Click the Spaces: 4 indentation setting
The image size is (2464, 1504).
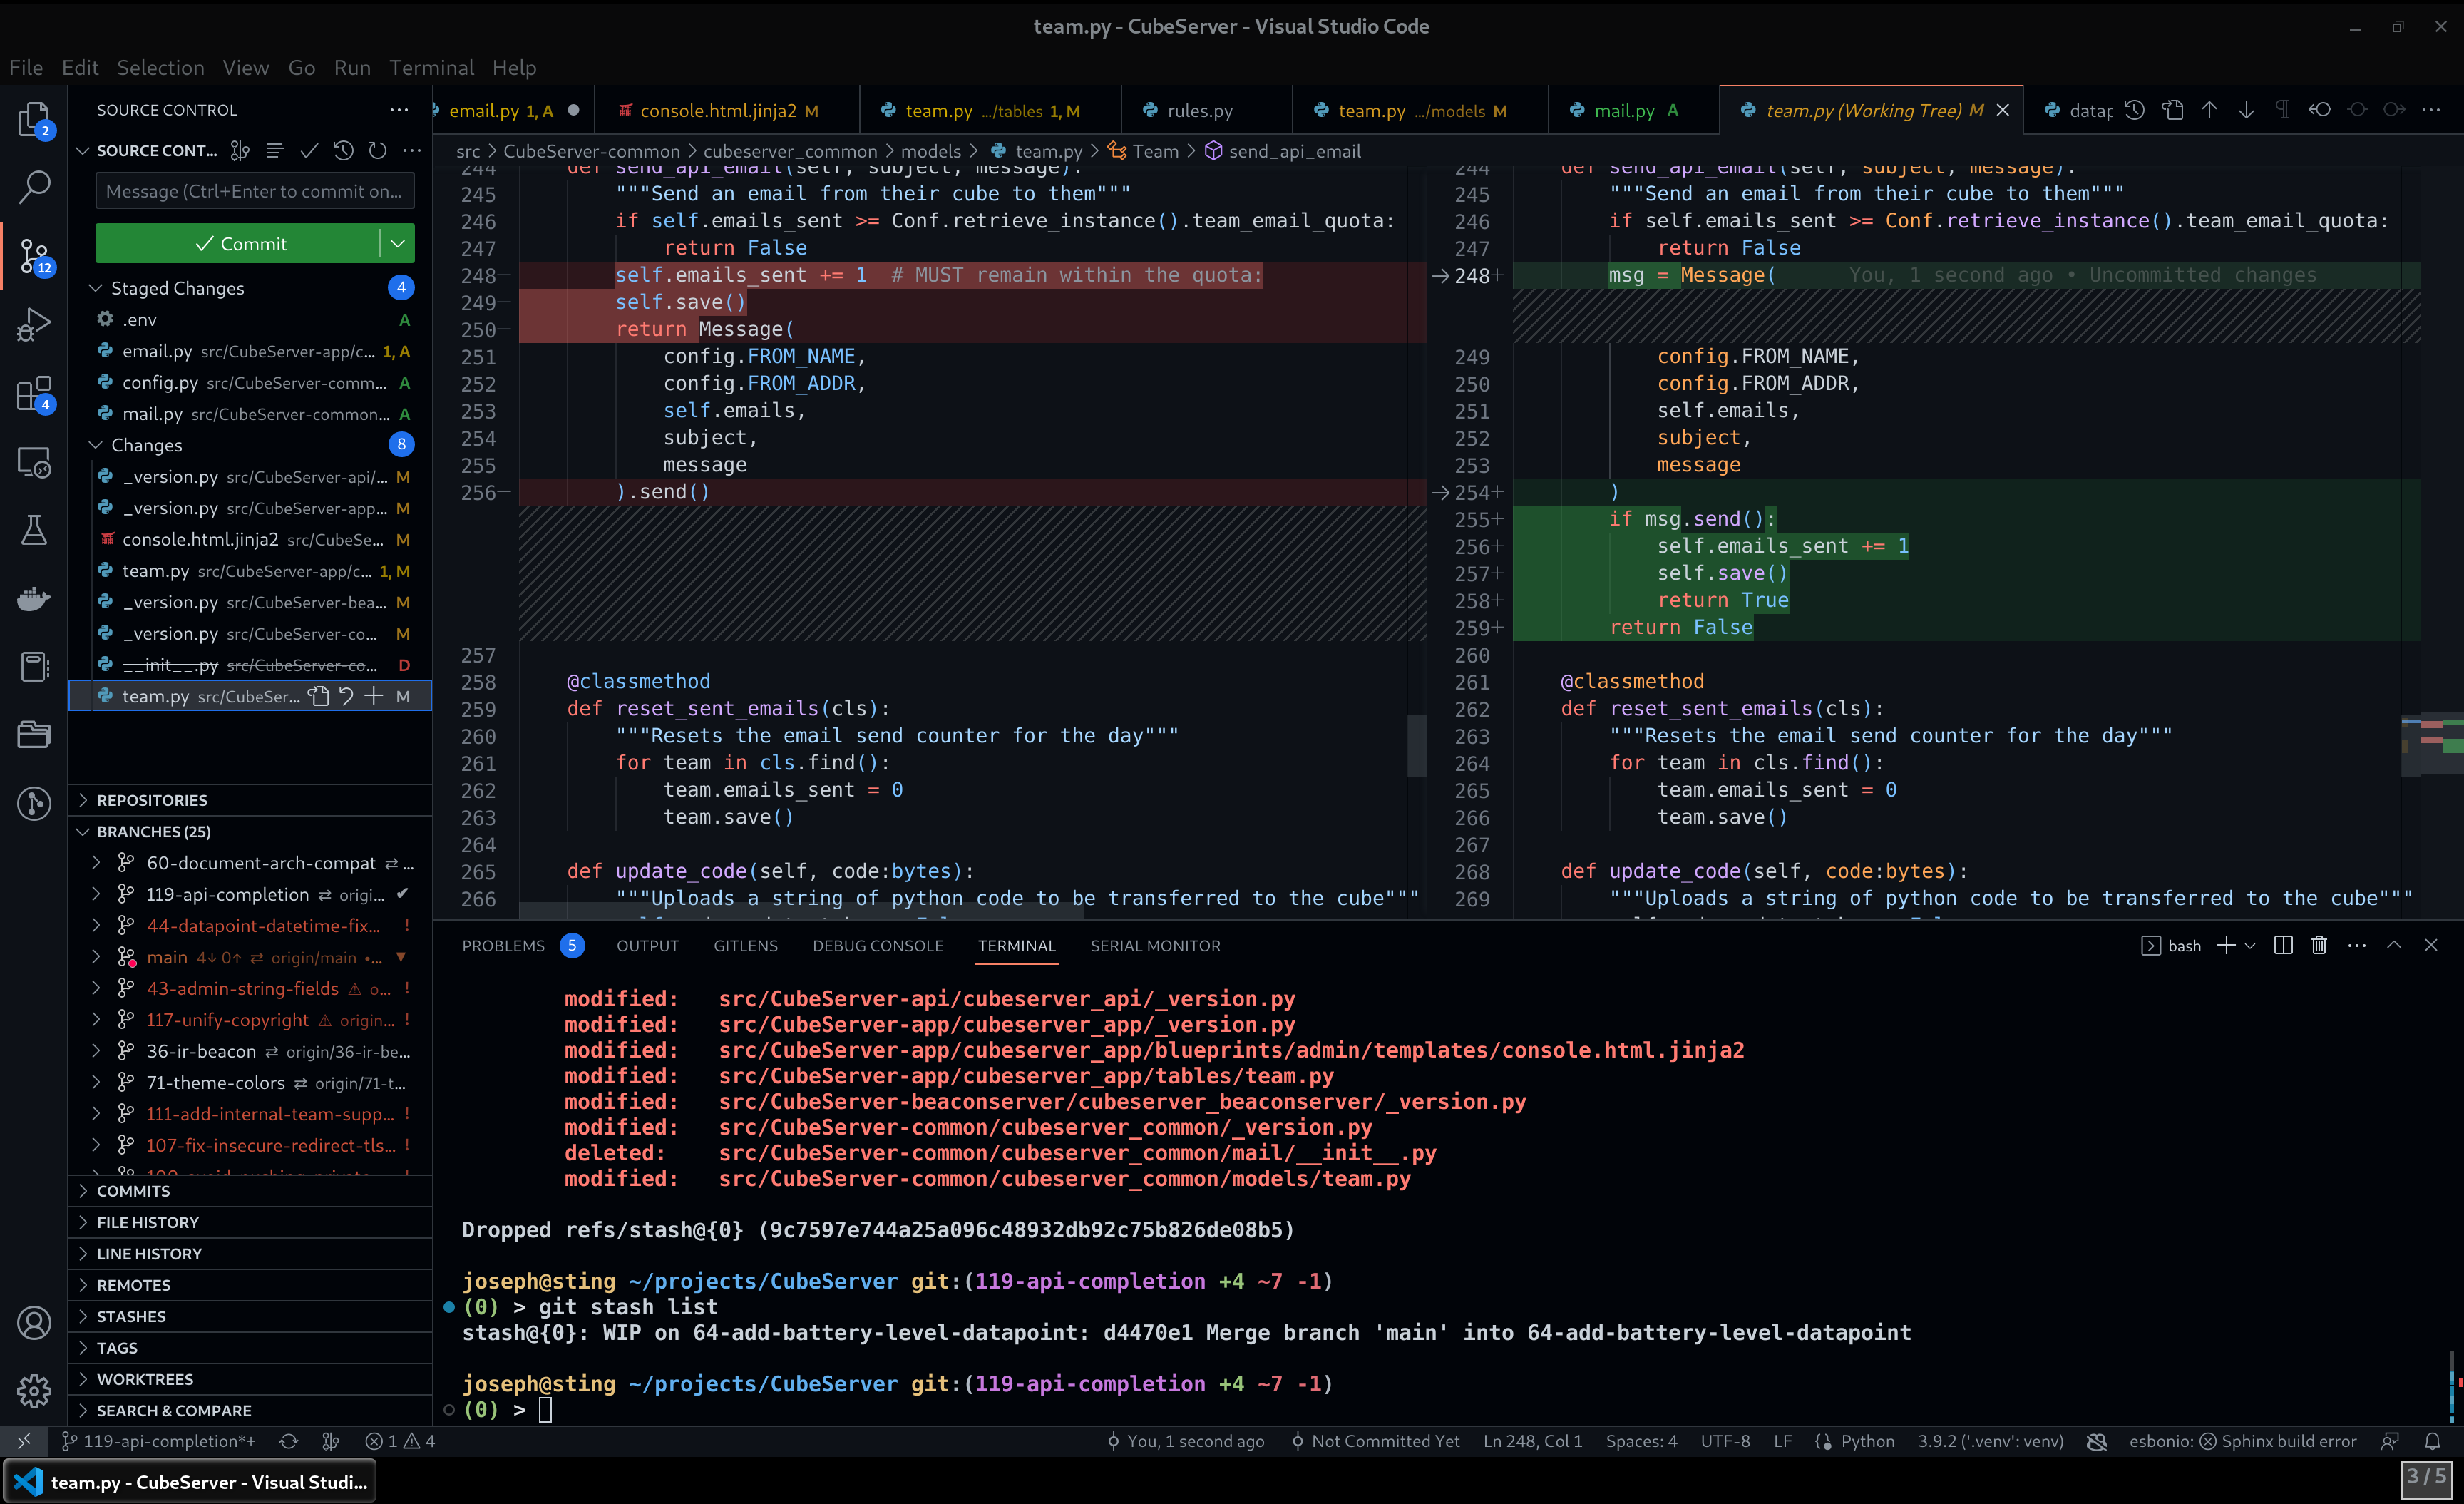click(1641, 1441)
